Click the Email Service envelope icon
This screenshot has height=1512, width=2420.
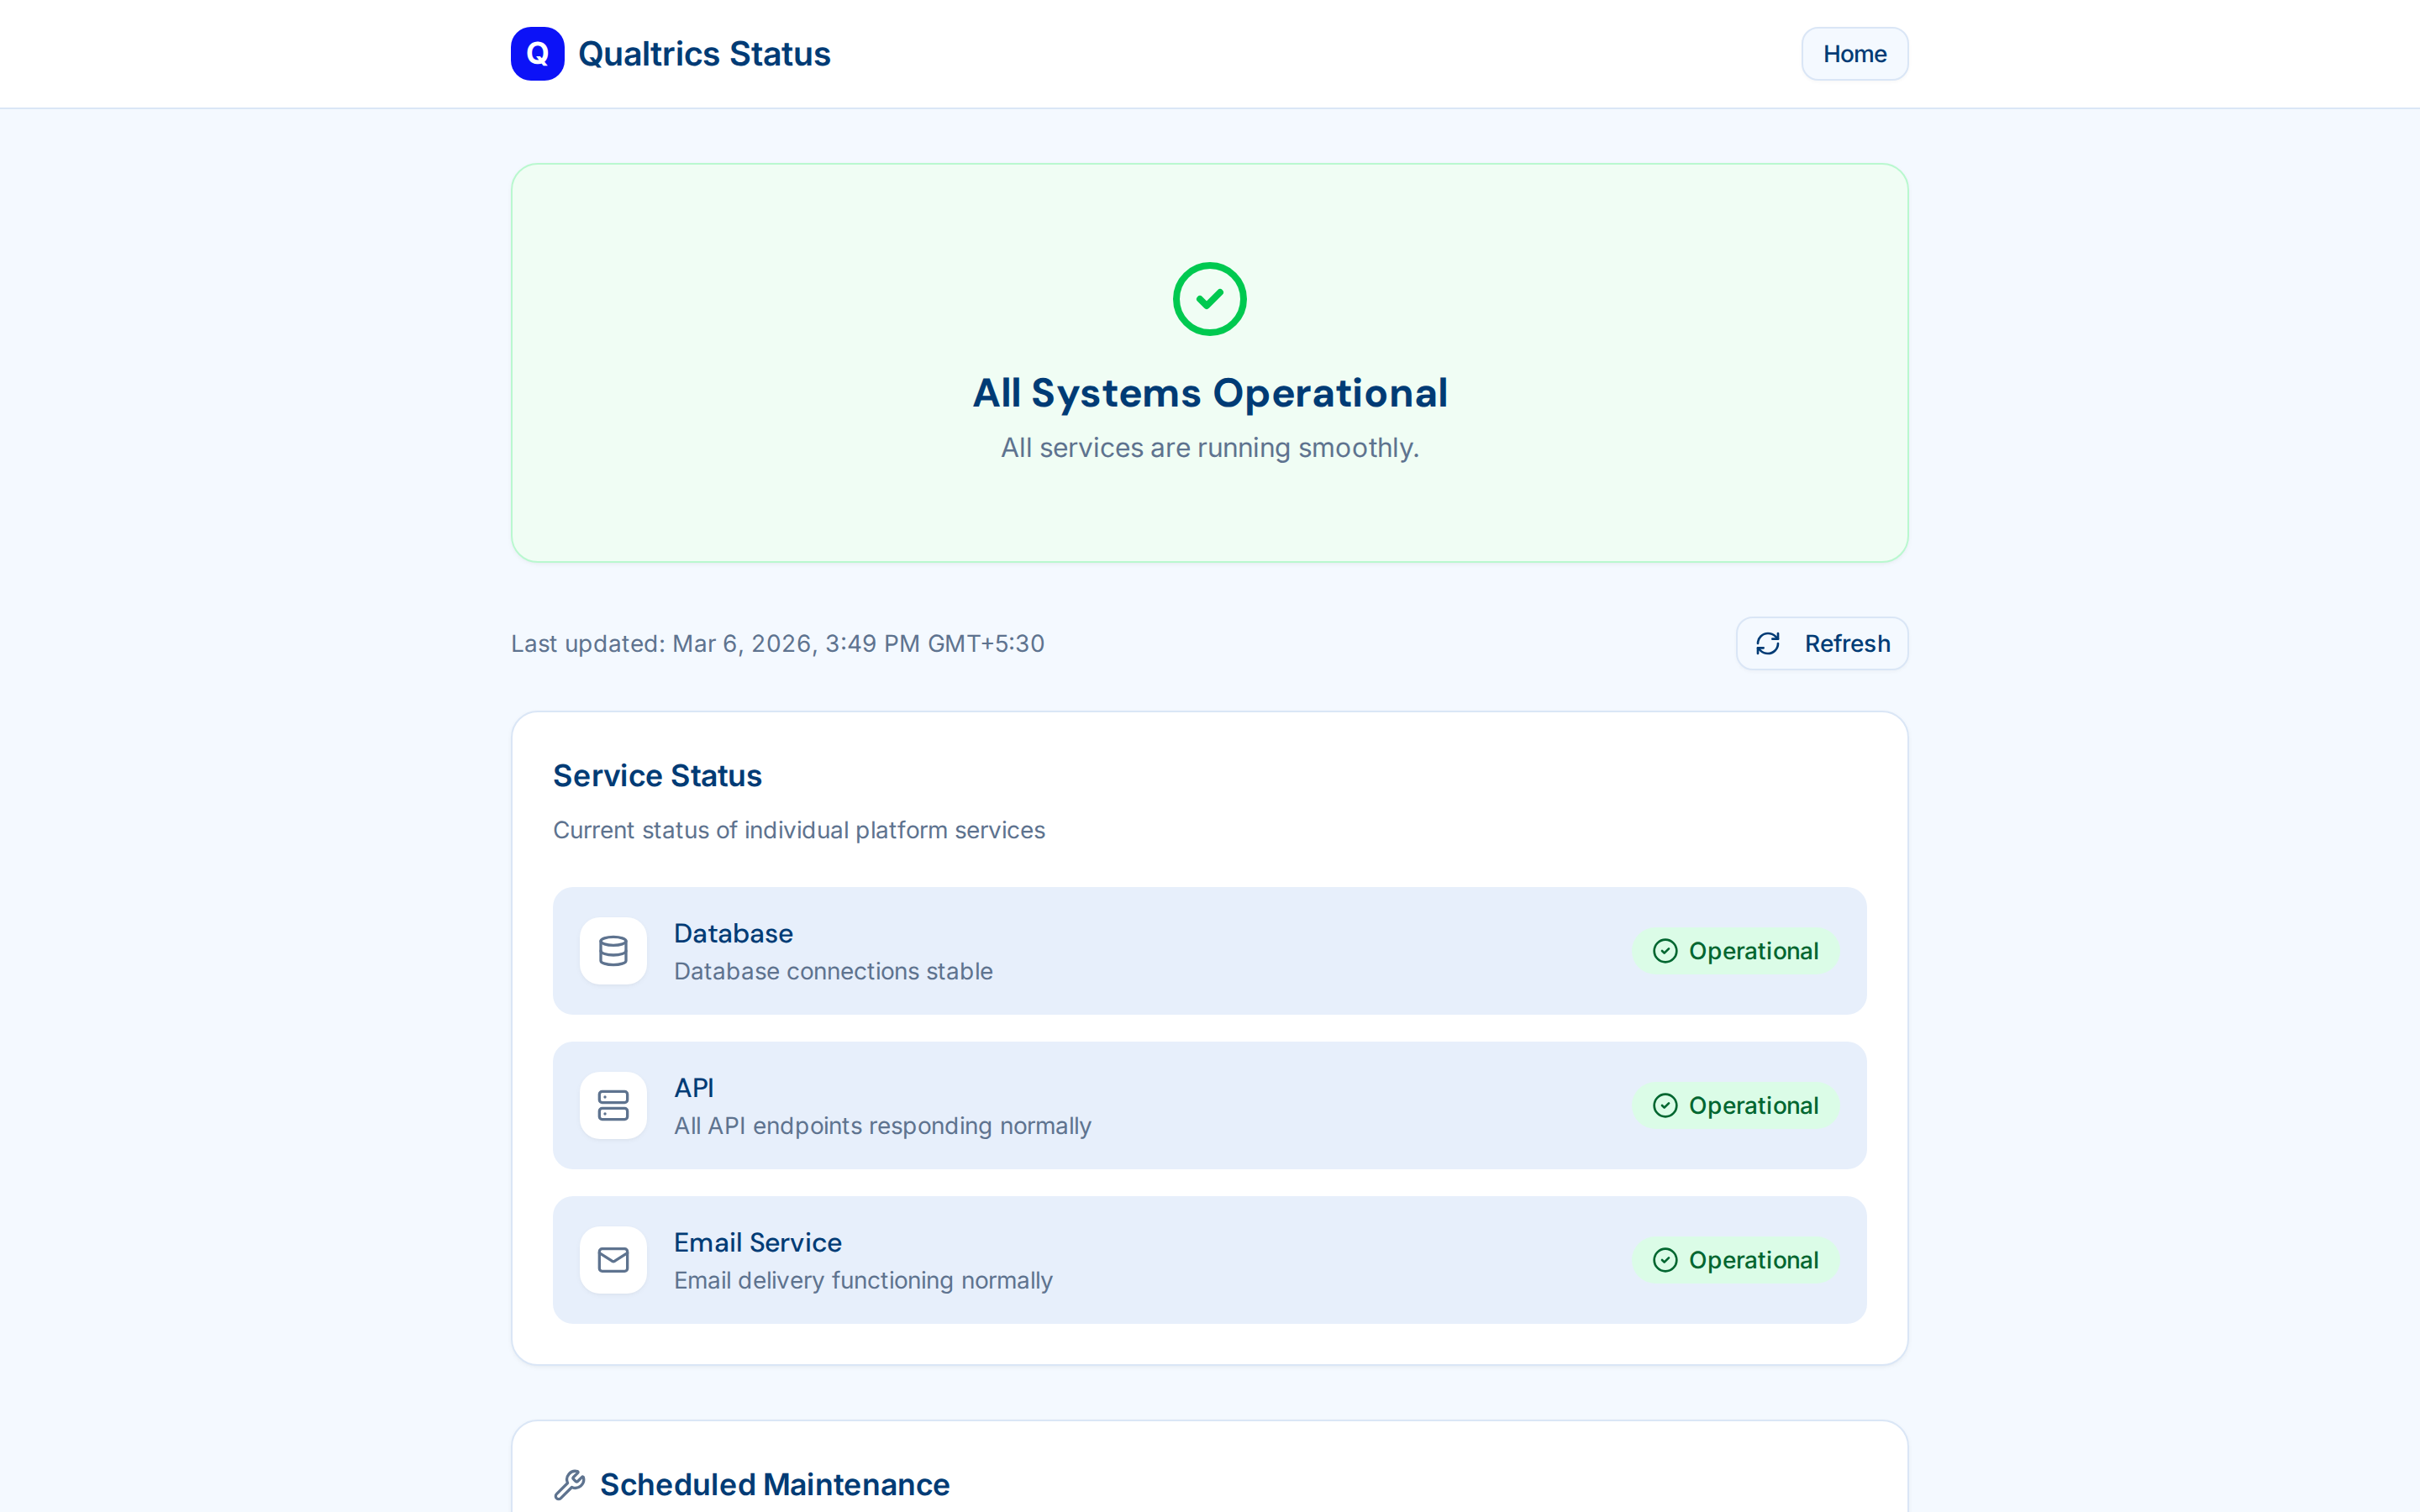pos(613,1259)
